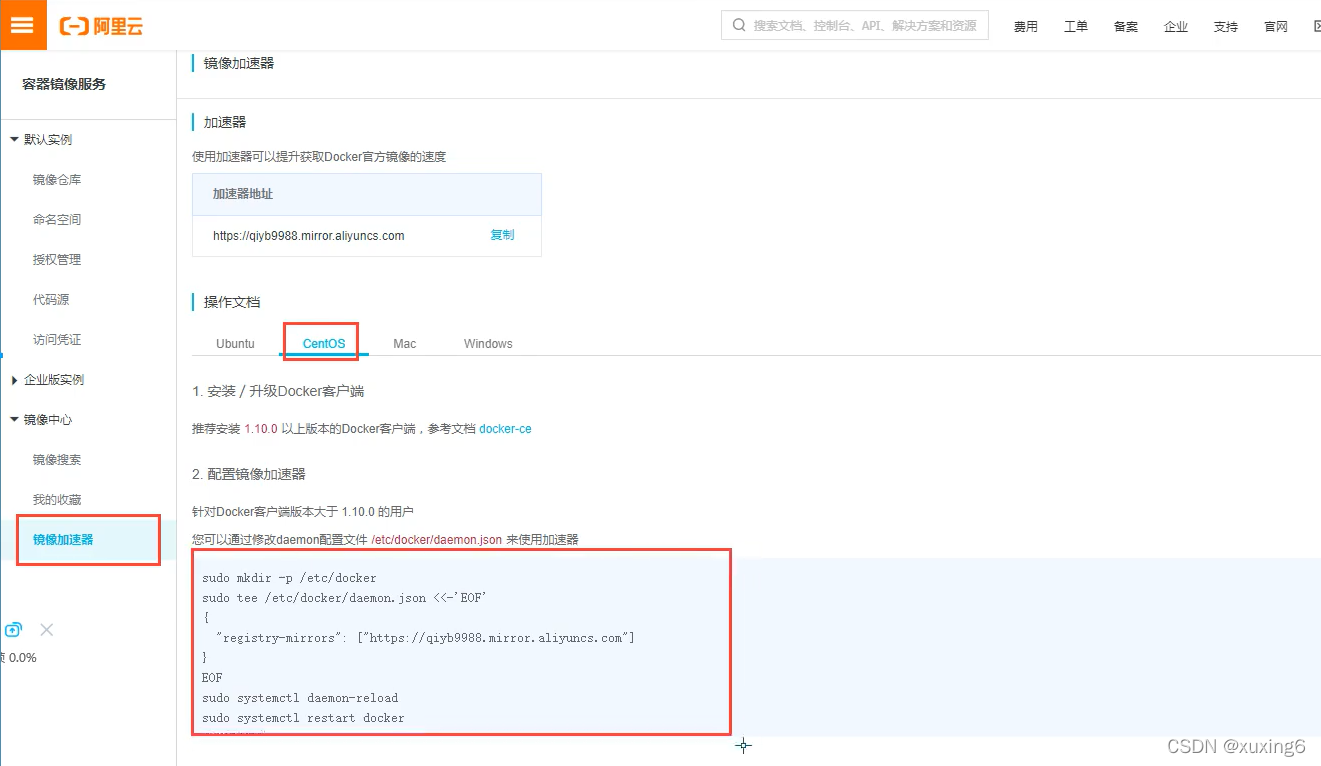Click the 'sudo mkdir -p /etc/docker' line
Image resolution: width=1321 pixels, height=766 pixels.
pyautogui.click(x=289, y=578)
